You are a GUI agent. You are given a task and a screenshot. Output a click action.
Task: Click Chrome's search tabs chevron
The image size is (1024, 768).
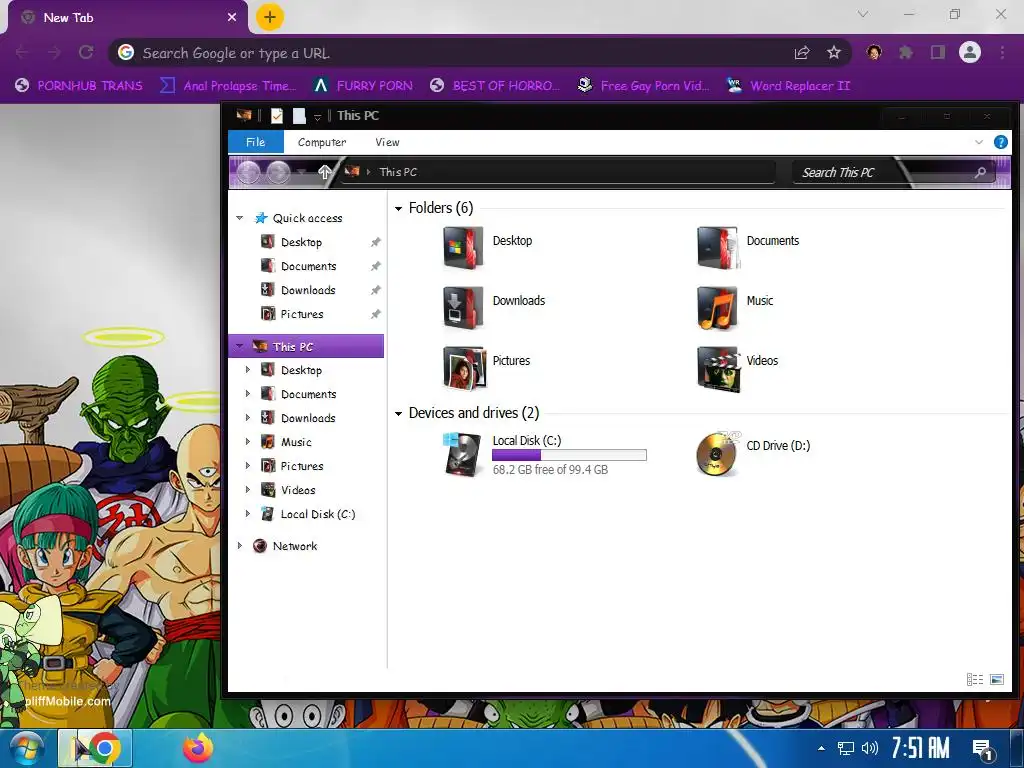point(863,14)
